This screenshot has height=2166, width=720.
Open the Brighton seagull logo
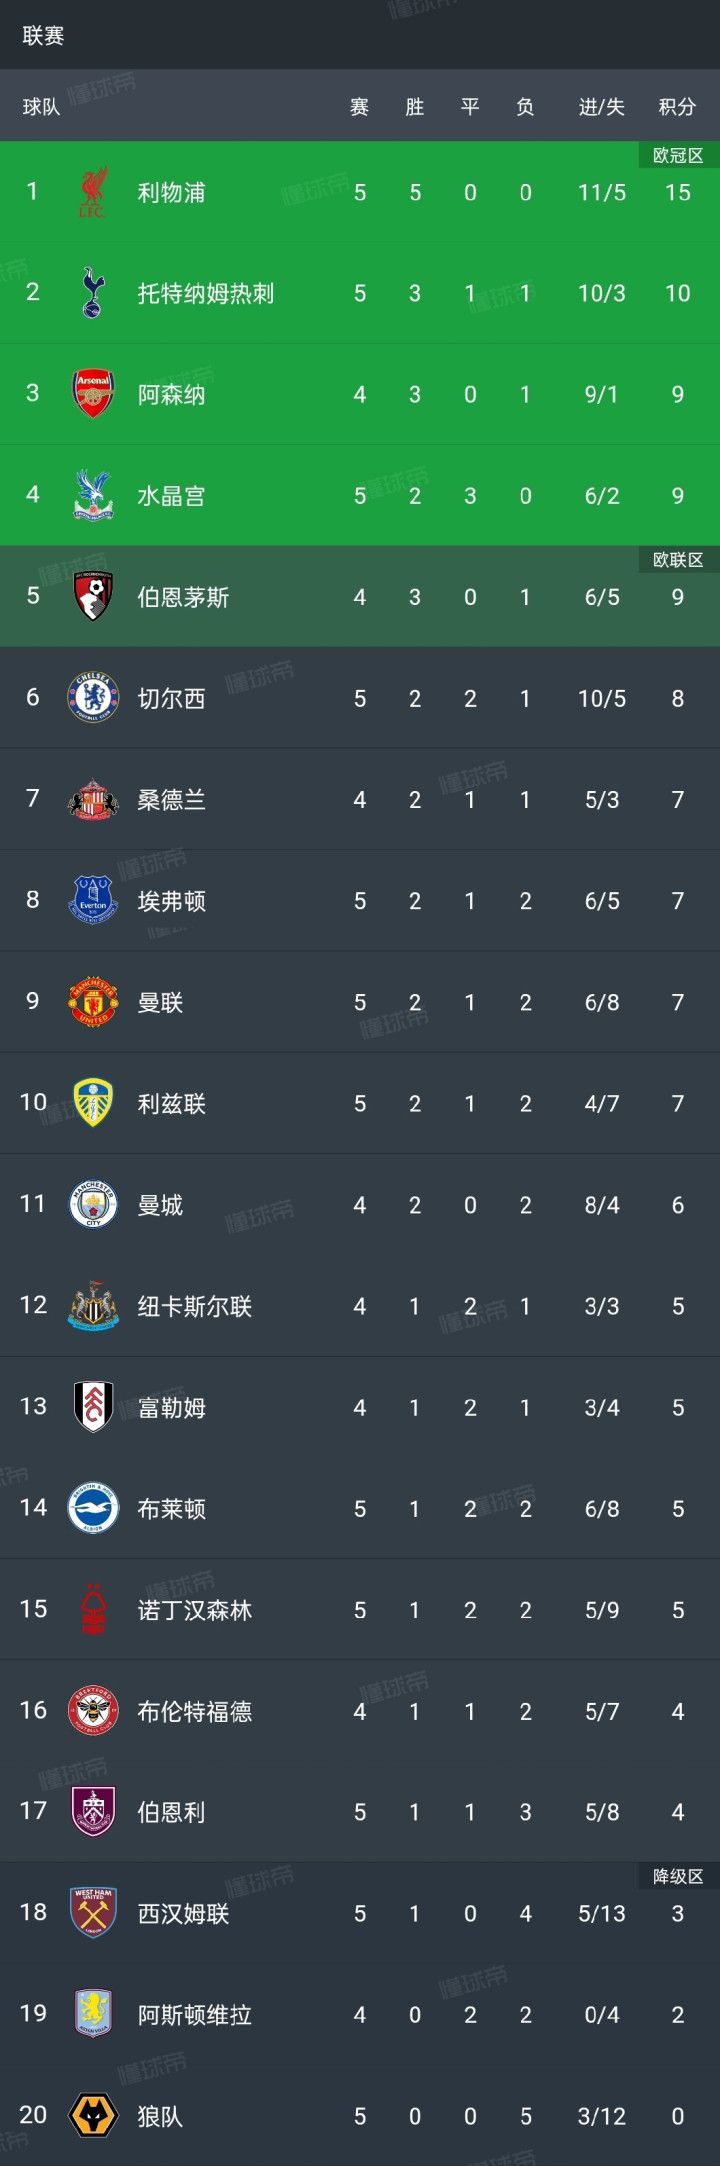click(93, 1508)
